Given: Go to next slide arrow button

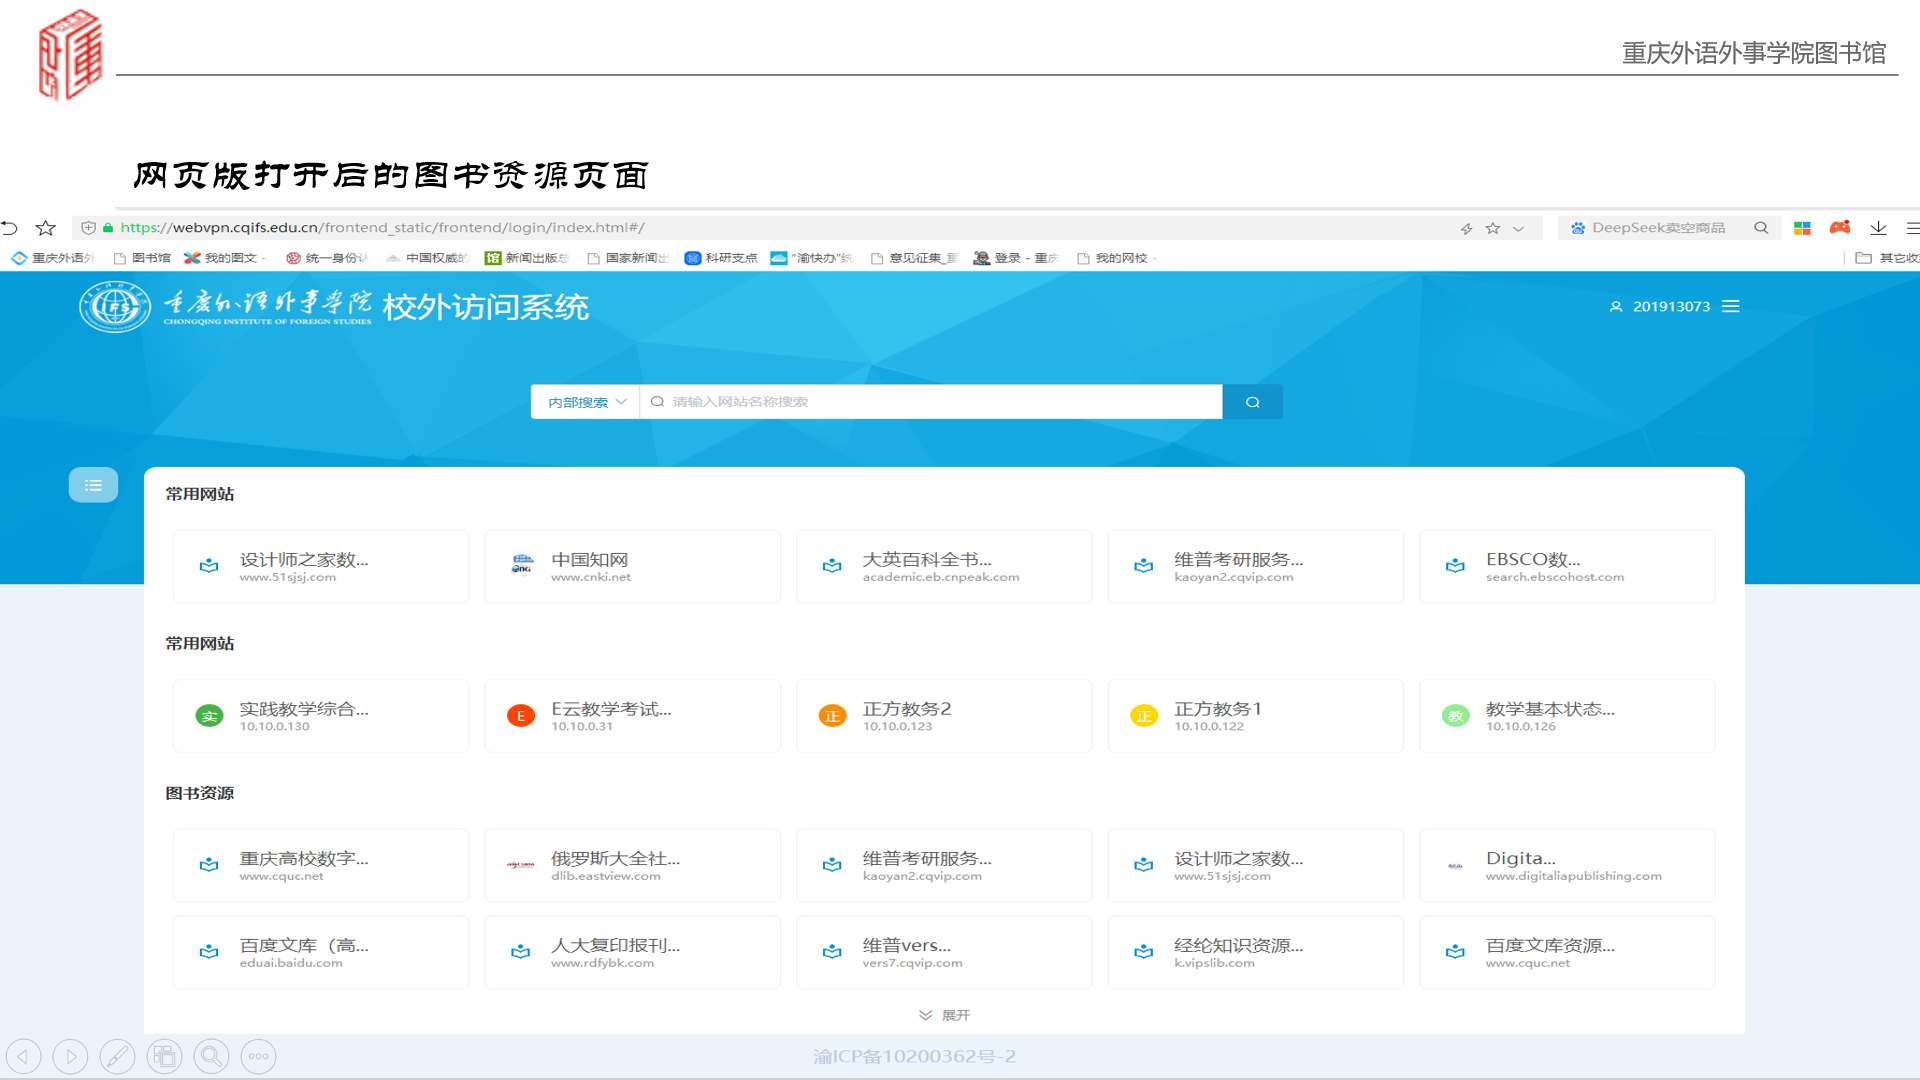Looking at the screenshot, I should tap(70, 1056).
